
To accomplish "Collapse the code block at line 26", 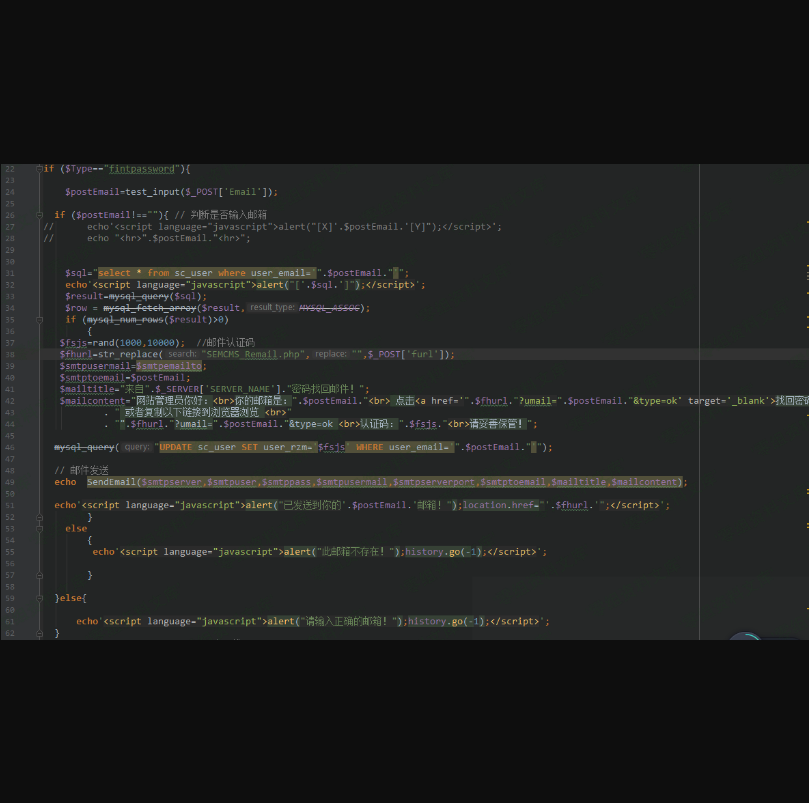I will tap(38, 215).
